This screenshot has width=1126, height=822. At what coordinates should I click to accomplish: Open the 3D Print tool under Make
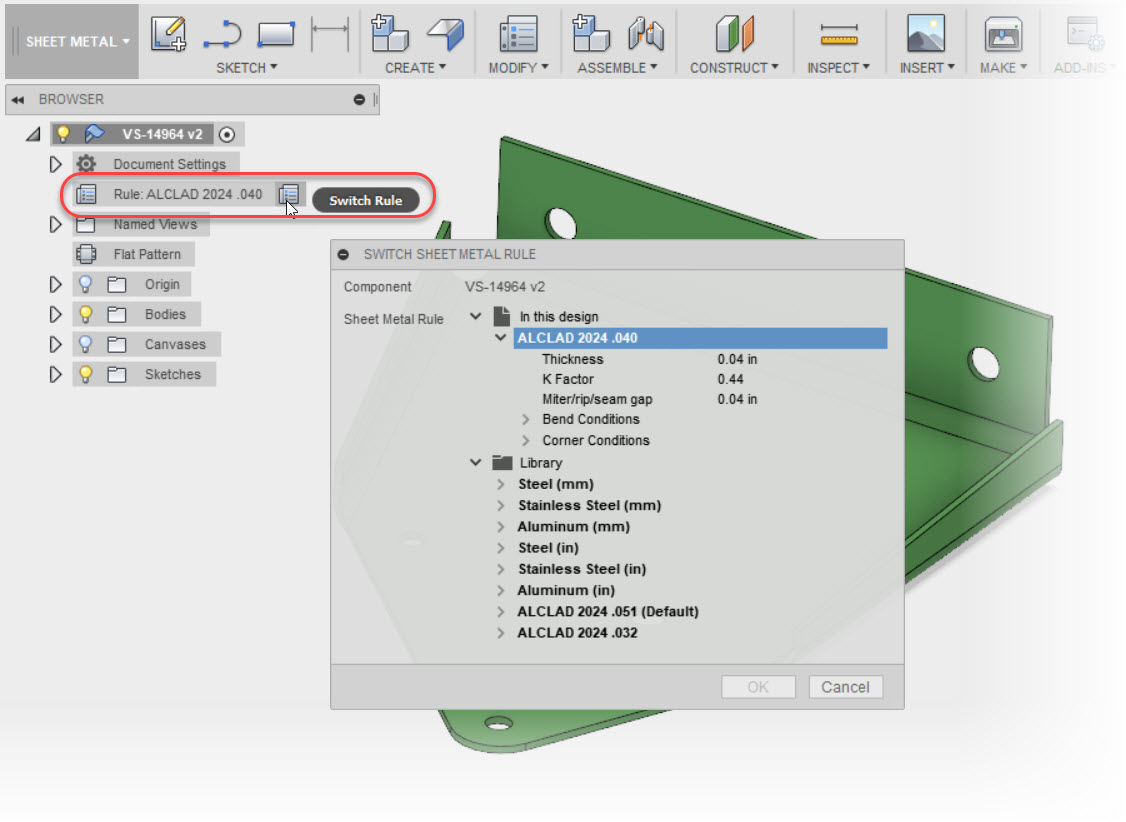click(x=1003, y=32)
